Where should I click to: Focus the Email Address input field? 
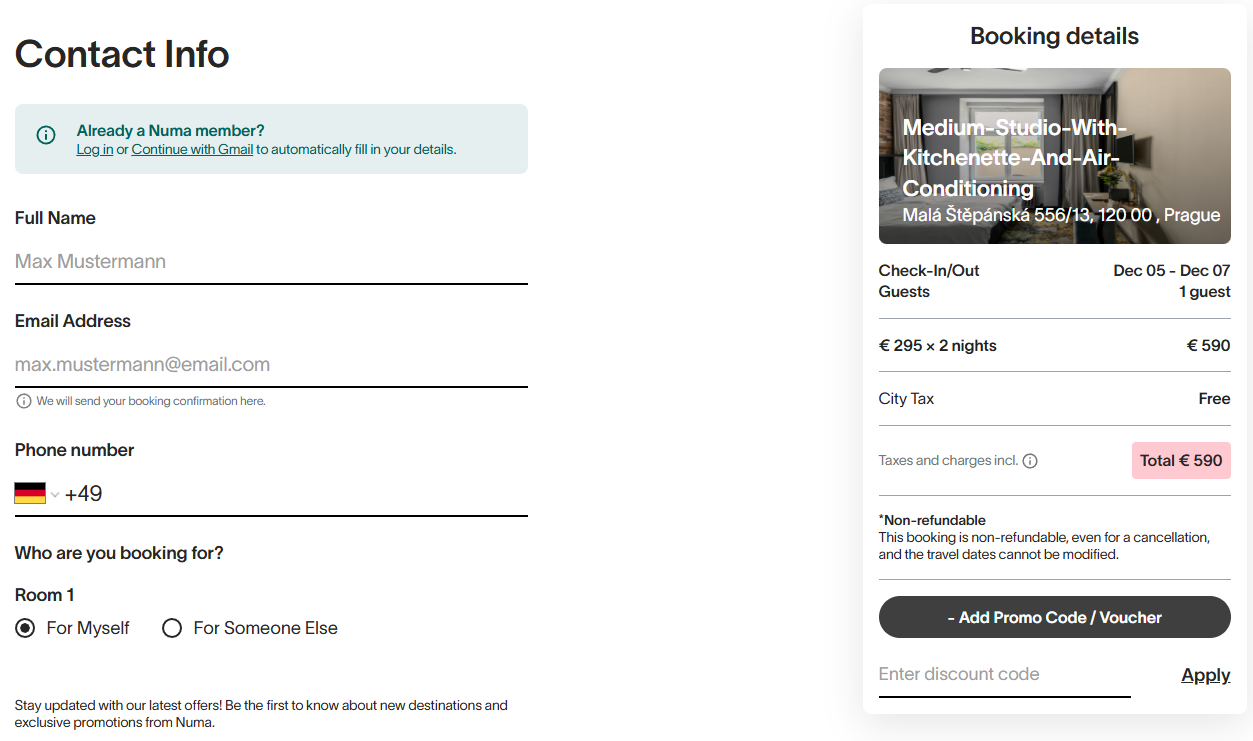[x=270, y=365]
